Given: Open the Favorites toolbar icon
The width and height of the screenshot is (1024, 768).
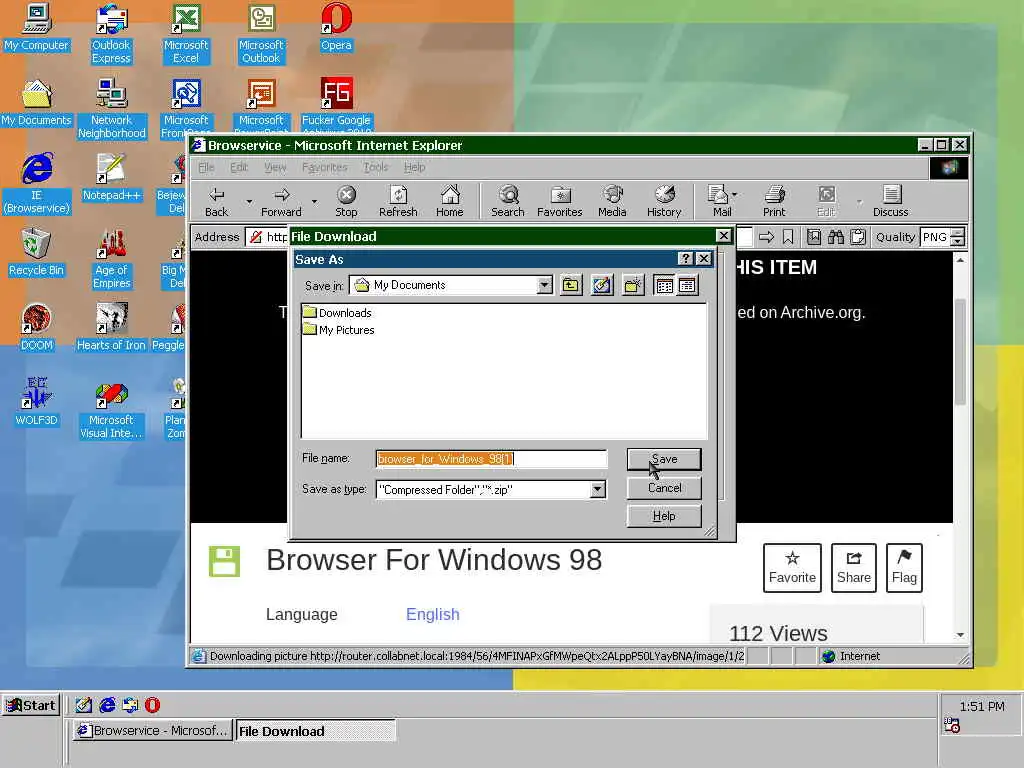Looking at the screenshot, I should [560, 201].
